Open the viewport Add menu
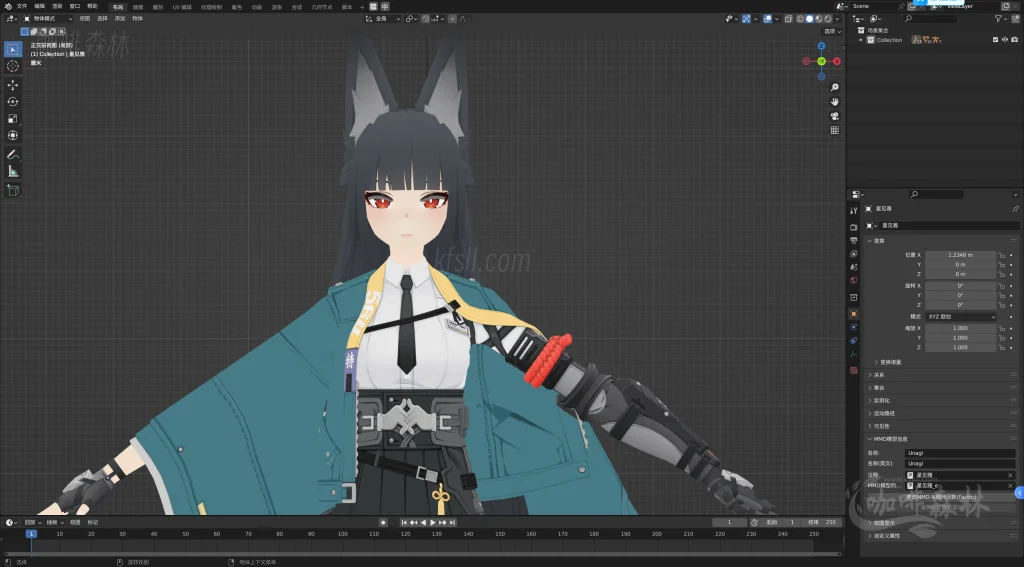Image resolution: width=1024 pixels, height=567 pixels. (x=120, y=19)
